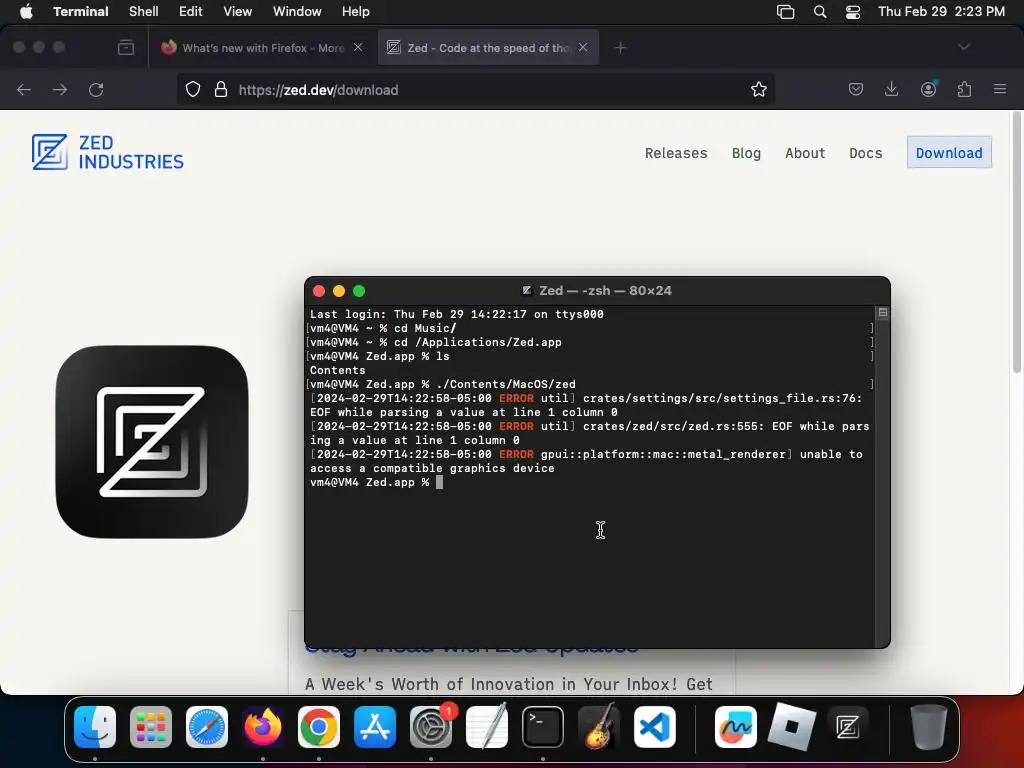Open Firefox View tab icon
The height and width of the screenshot is (768, 1024).
coord(126,48)
